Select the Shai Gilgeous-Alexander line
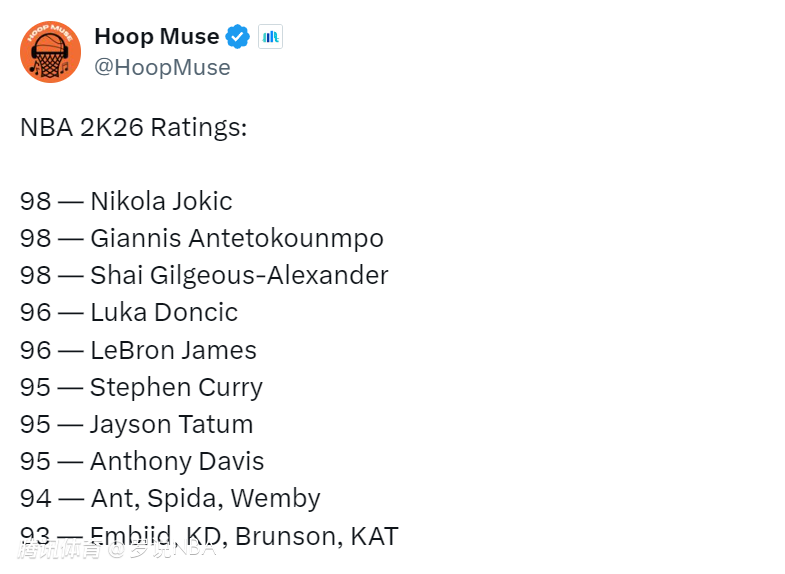 pos(204,275)
